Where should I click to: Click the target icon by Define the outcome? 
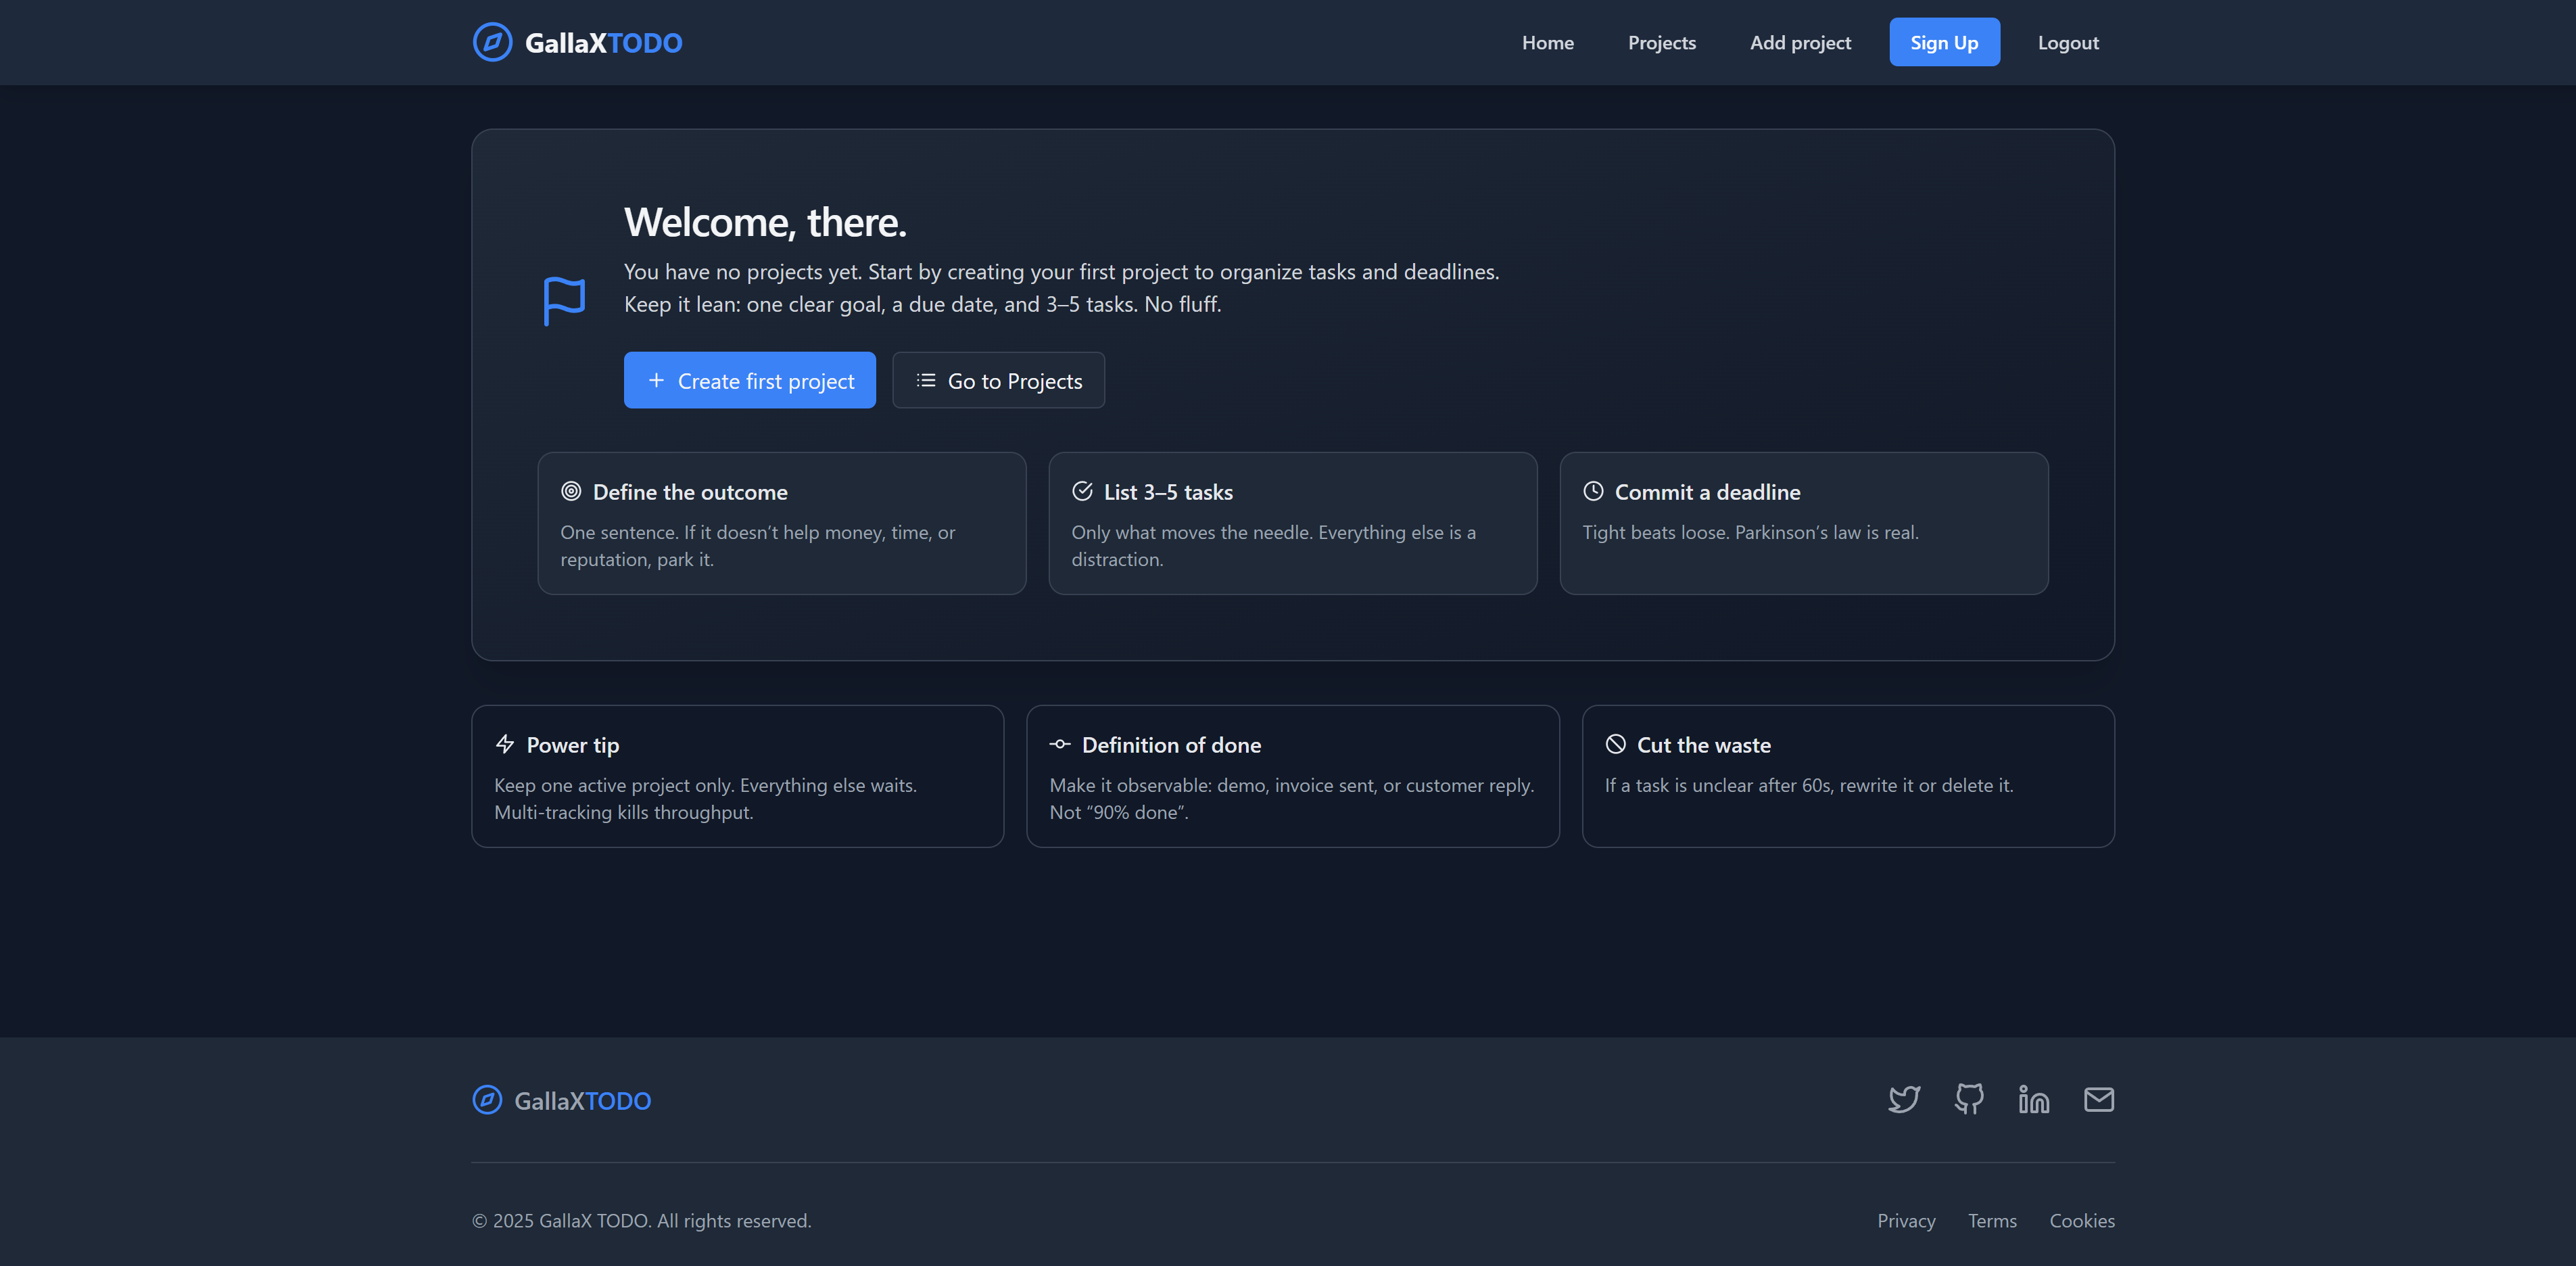pyautogui.click(x=571, y=491)
